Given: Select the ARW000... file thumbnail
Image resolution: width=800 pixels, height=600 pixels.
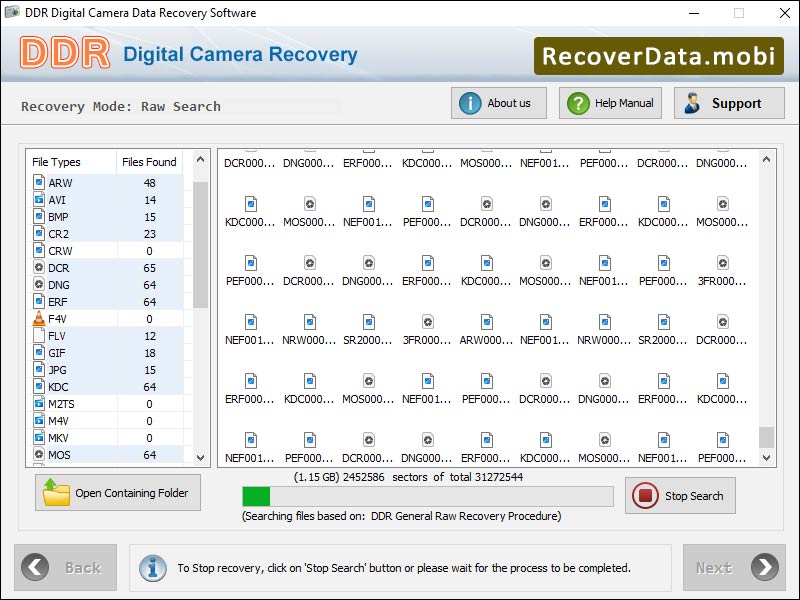Looking at the screenshot, I should pos(486,329).
